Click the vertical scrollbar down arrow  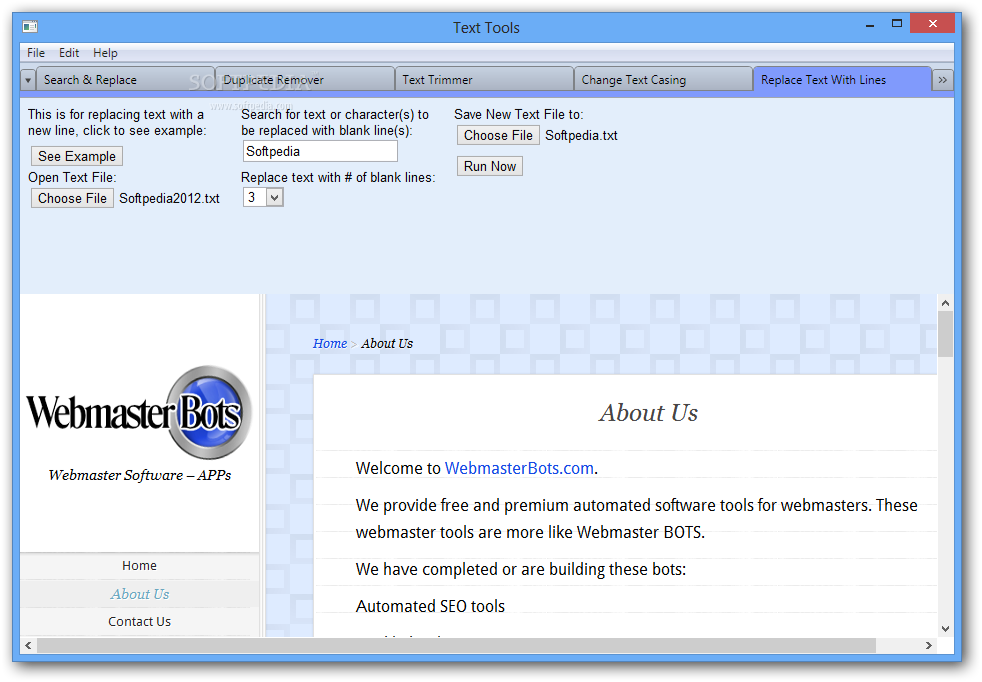point(945,629)
